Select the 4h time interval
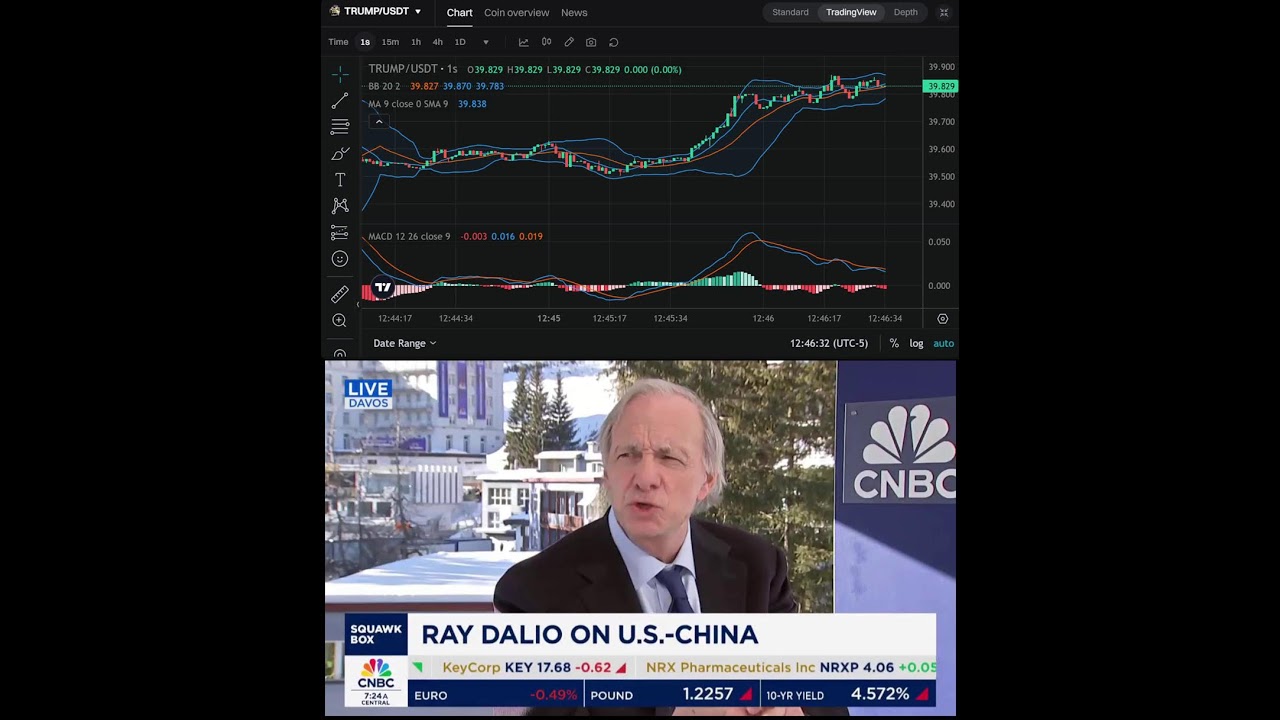Screen dimensions: 1280x720 pos(437,42)
